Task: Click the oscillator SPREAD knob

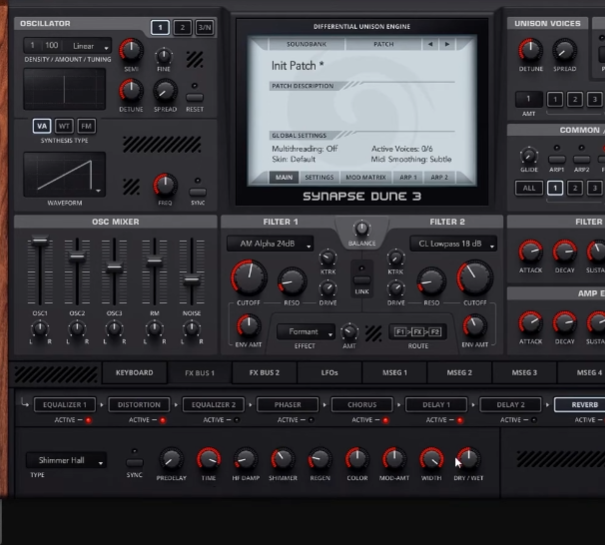Action: tap(165, 91)
